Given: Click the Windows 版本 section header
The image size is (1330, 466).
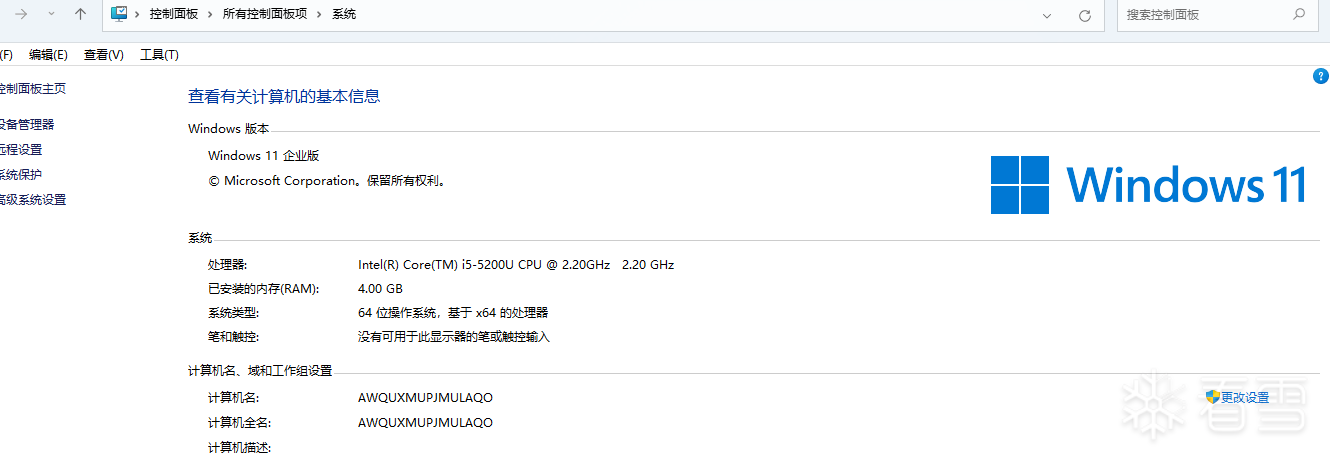Looking at the screenshot, I should [x=229, y=128].
